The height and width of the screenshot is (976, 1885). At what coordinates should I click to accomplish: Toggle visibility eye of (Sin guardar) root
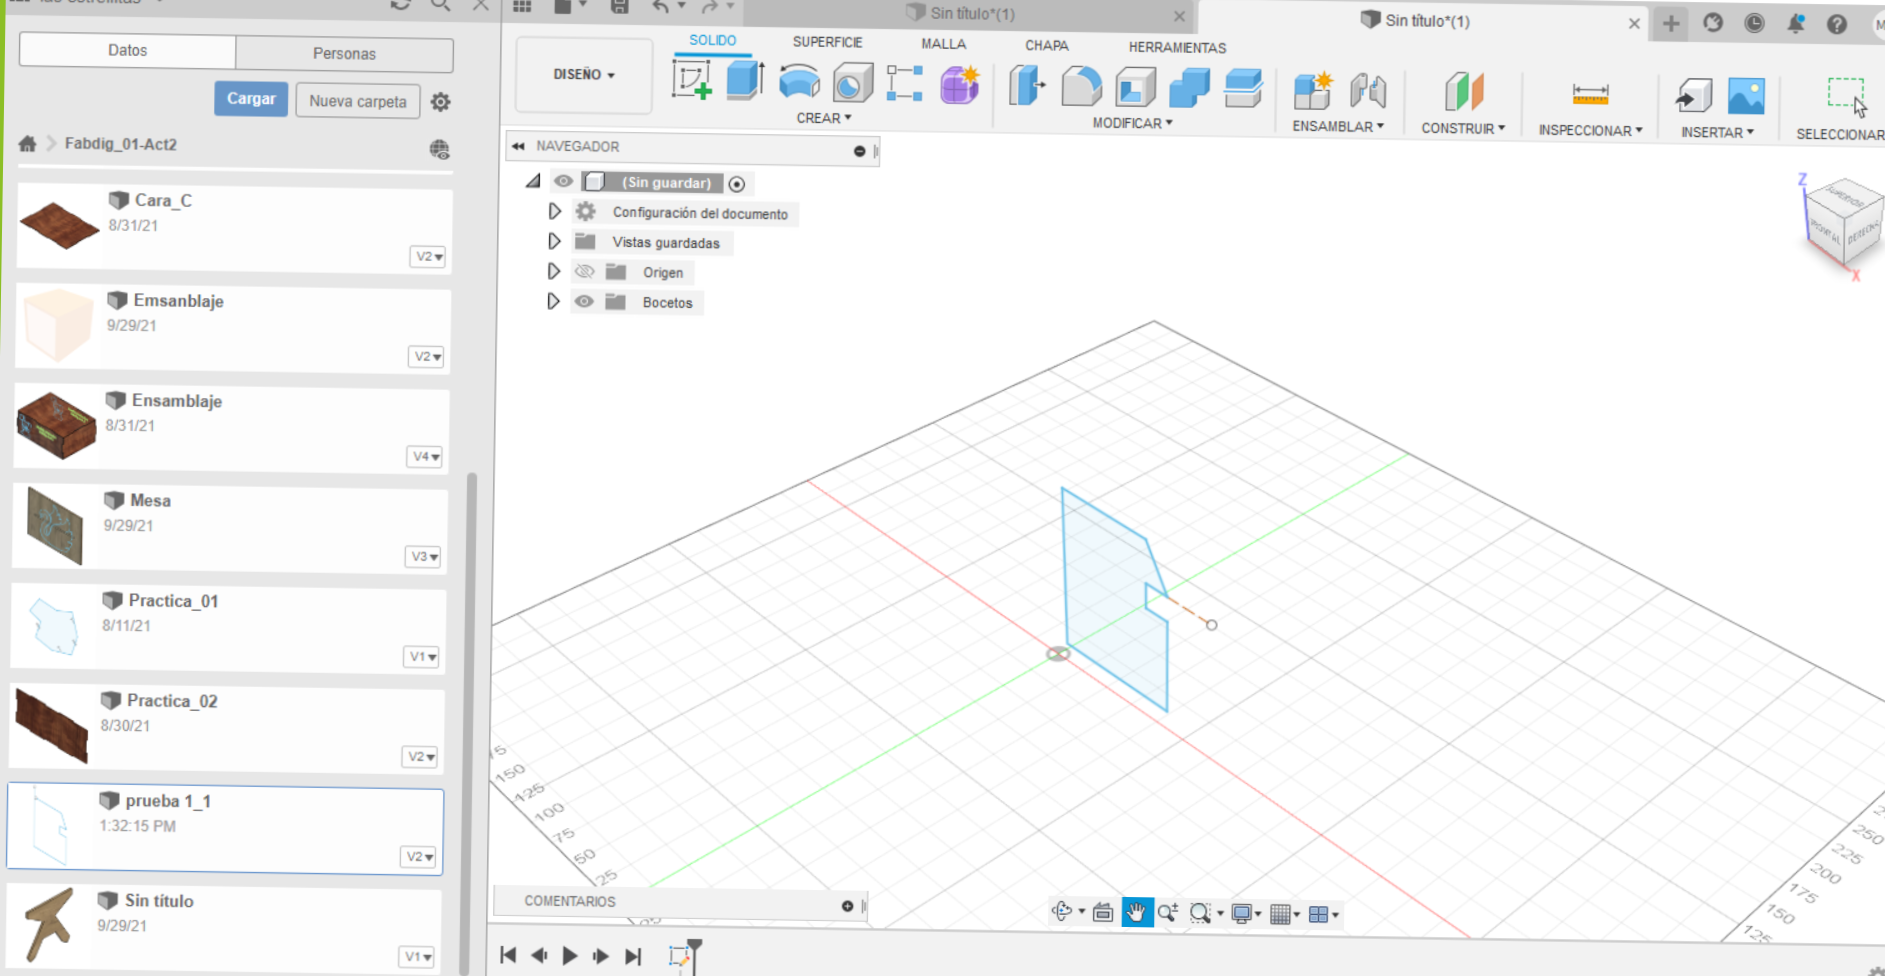pos(564,181)
